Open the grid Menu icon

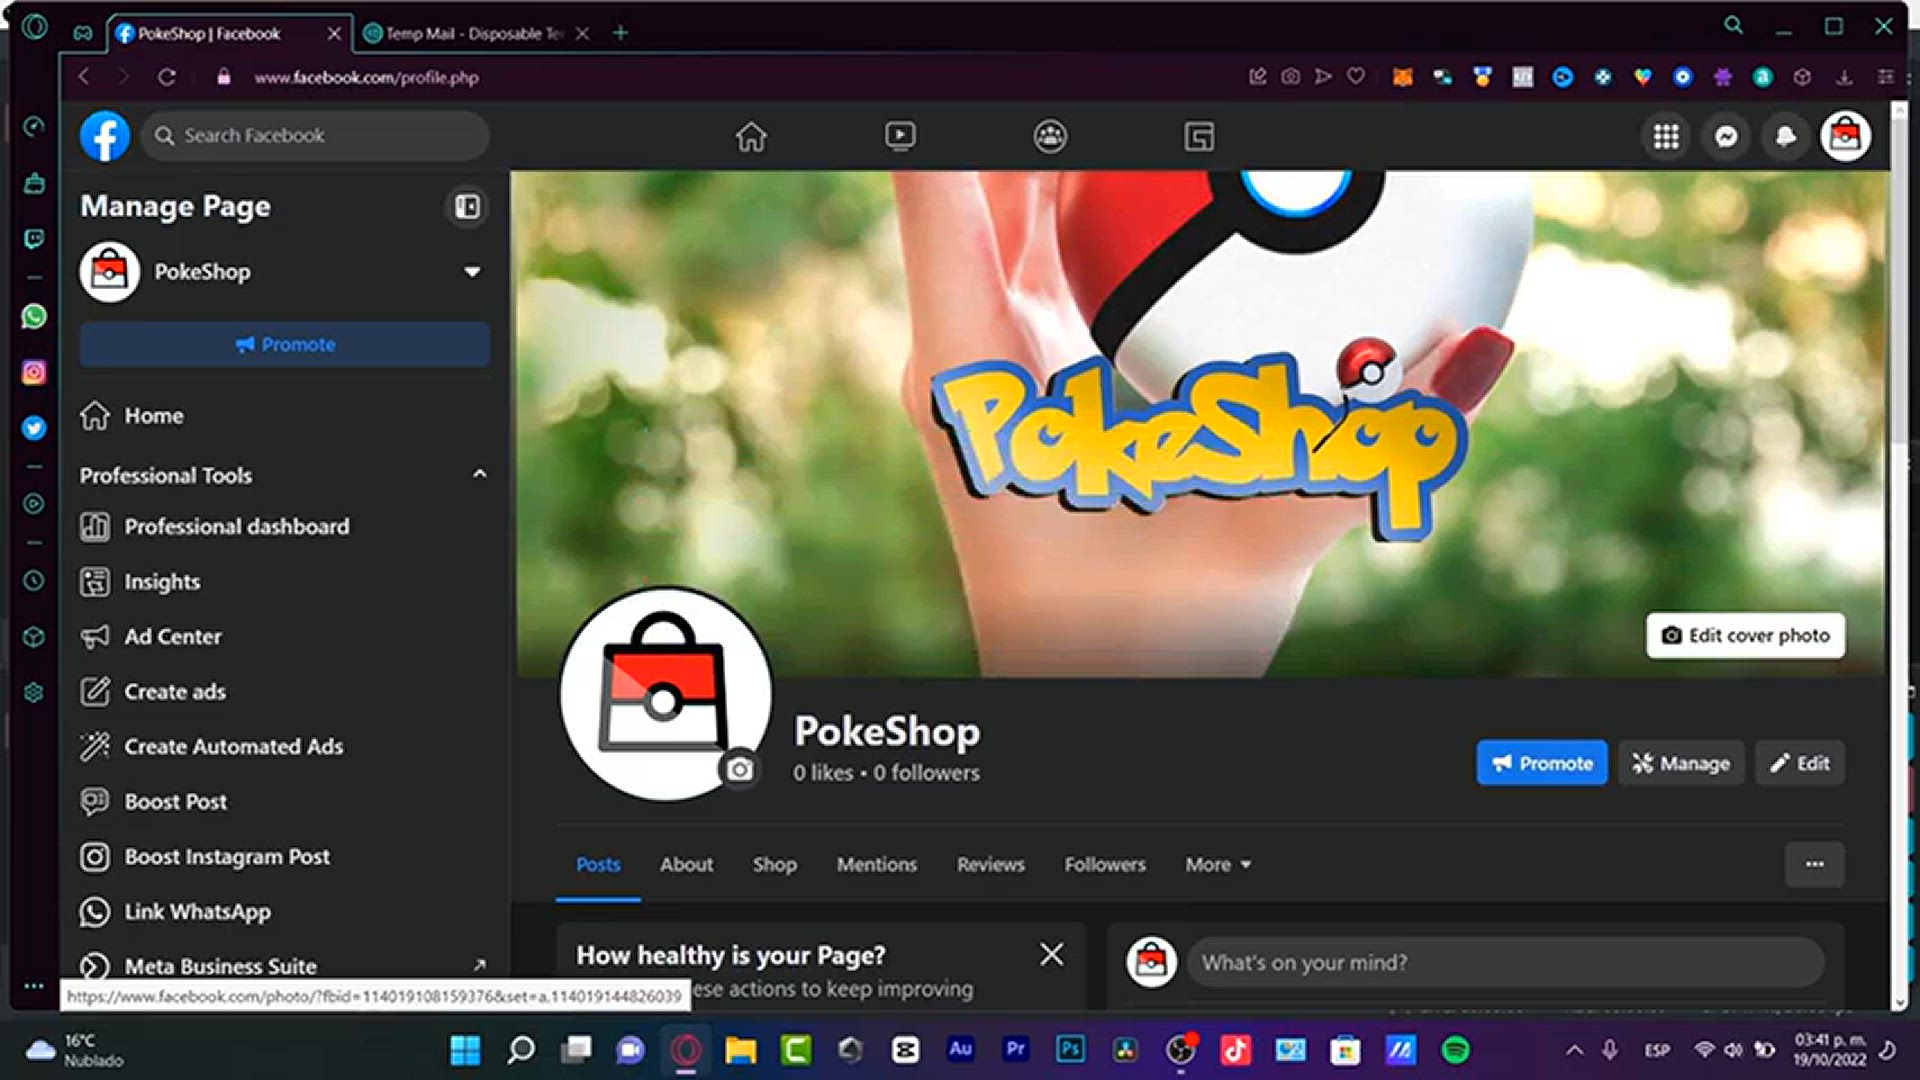point(1666,136)
